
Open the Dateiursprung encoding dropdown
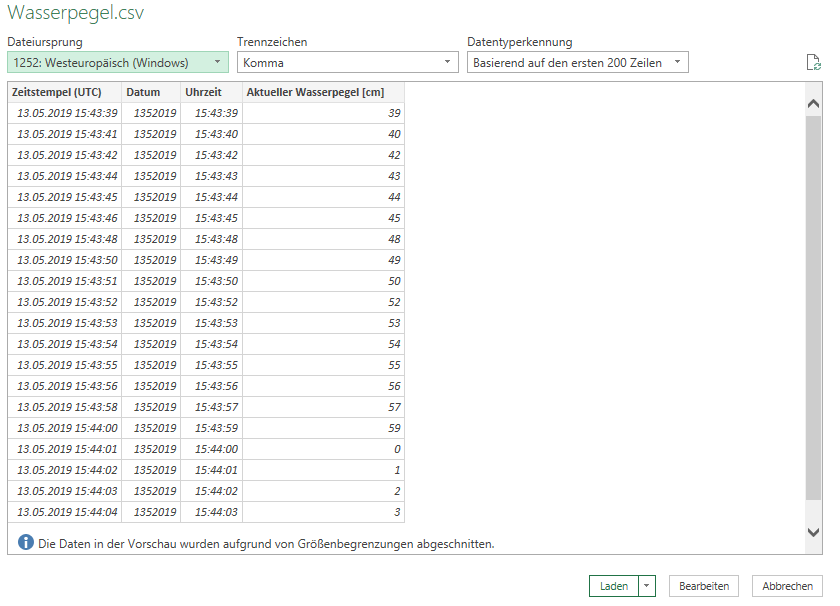[x=117, y=62]
